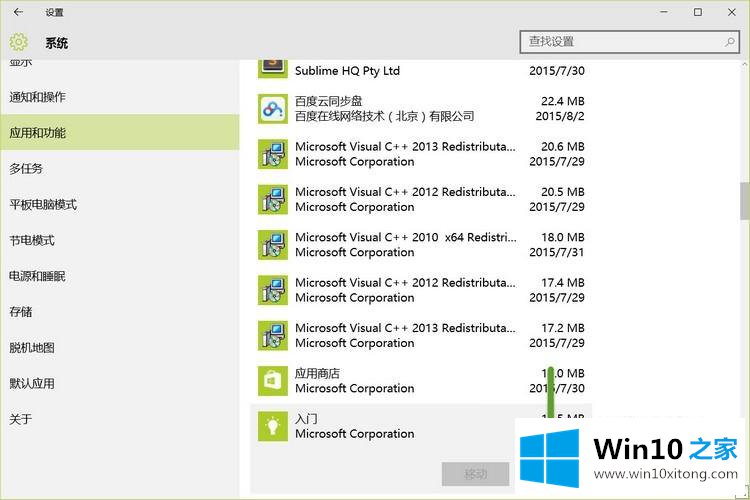
Task: Click the 百度云同步盘 app icon
Action: [273, 109]
